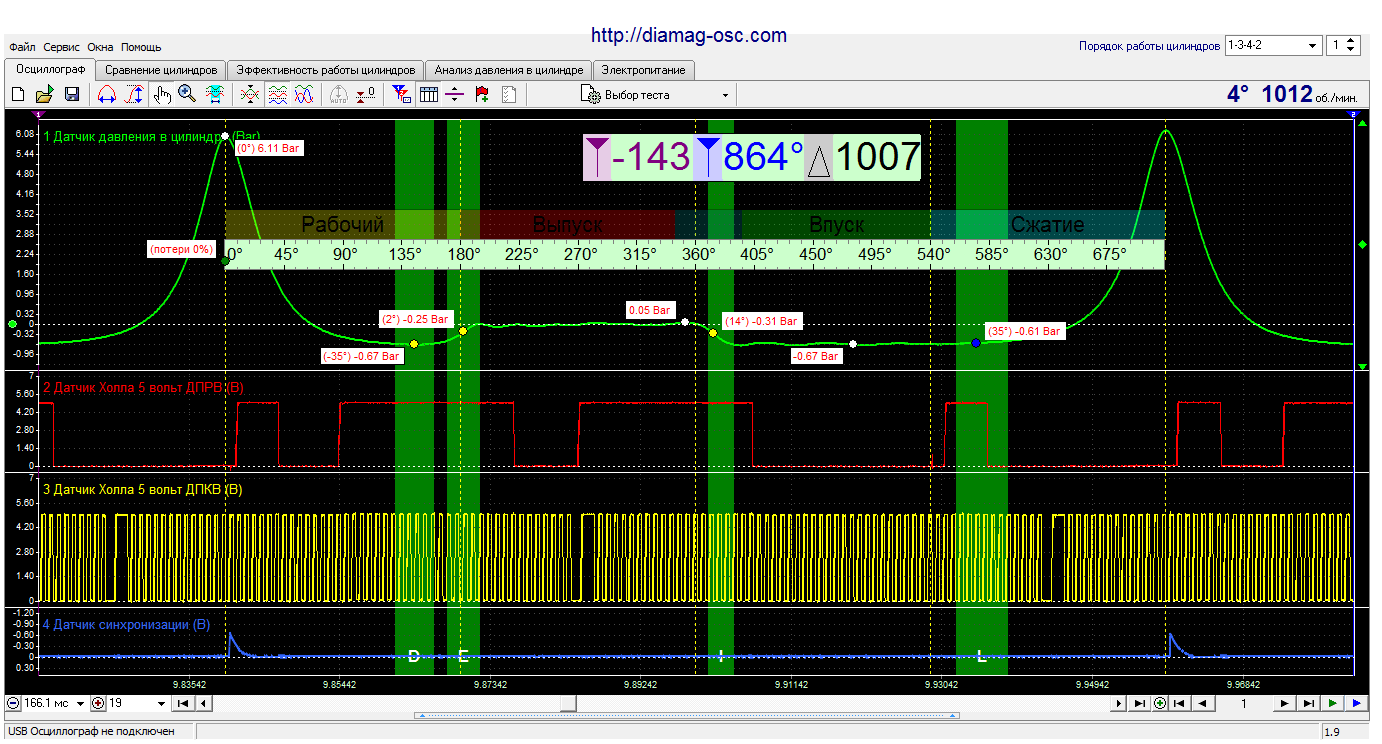Click the purple divider line icon
Screen dimensions: 1382x744
point(454,95)
